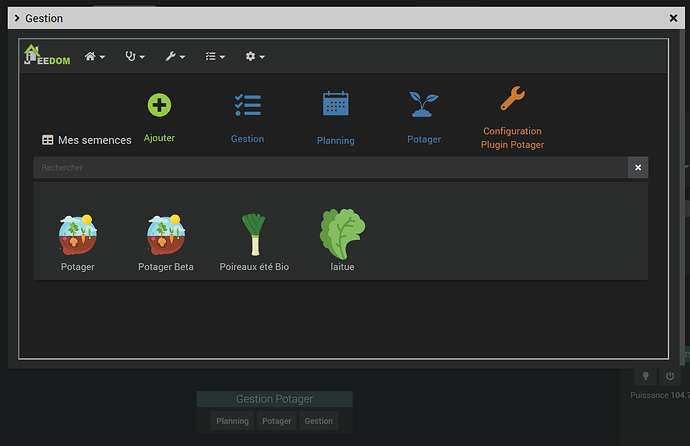Click the Mes semences table icon
The image size is (690, 446).
(x=48, y=140)
